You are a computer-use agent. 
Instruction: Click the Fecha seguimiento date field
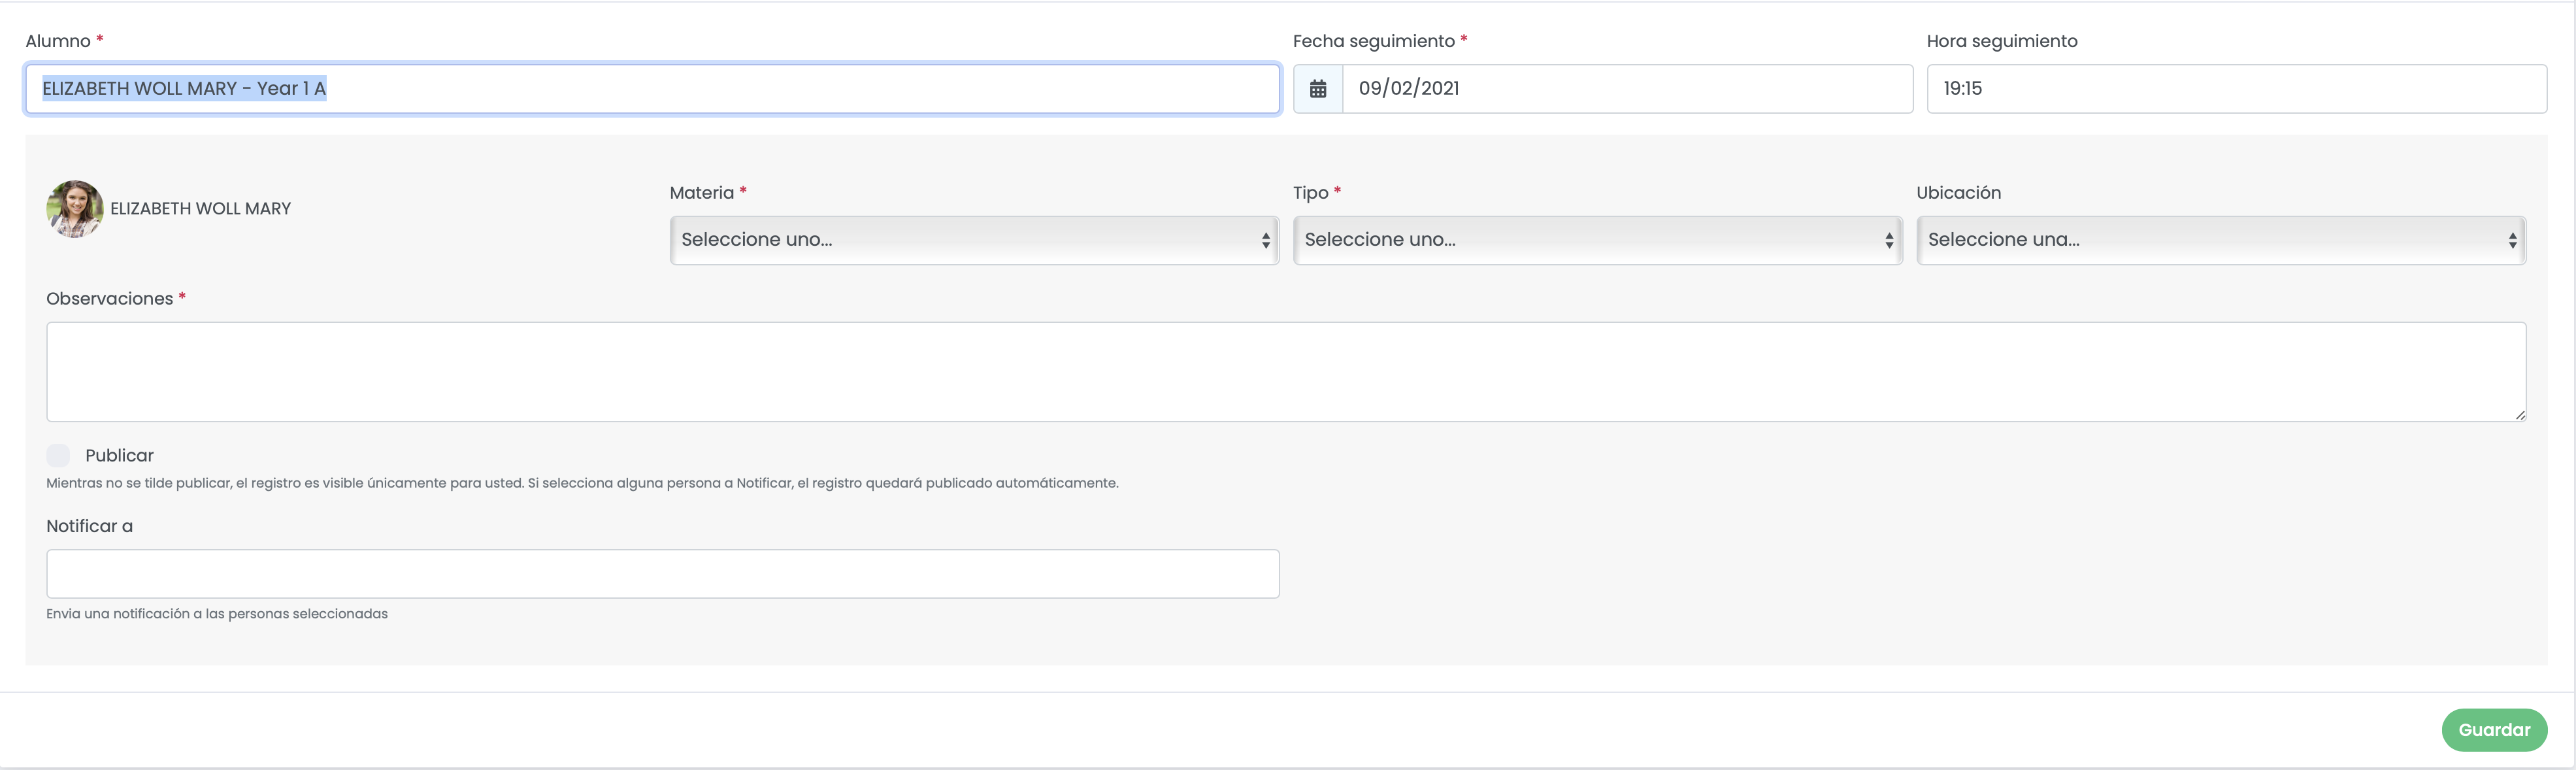[1626, 89]
